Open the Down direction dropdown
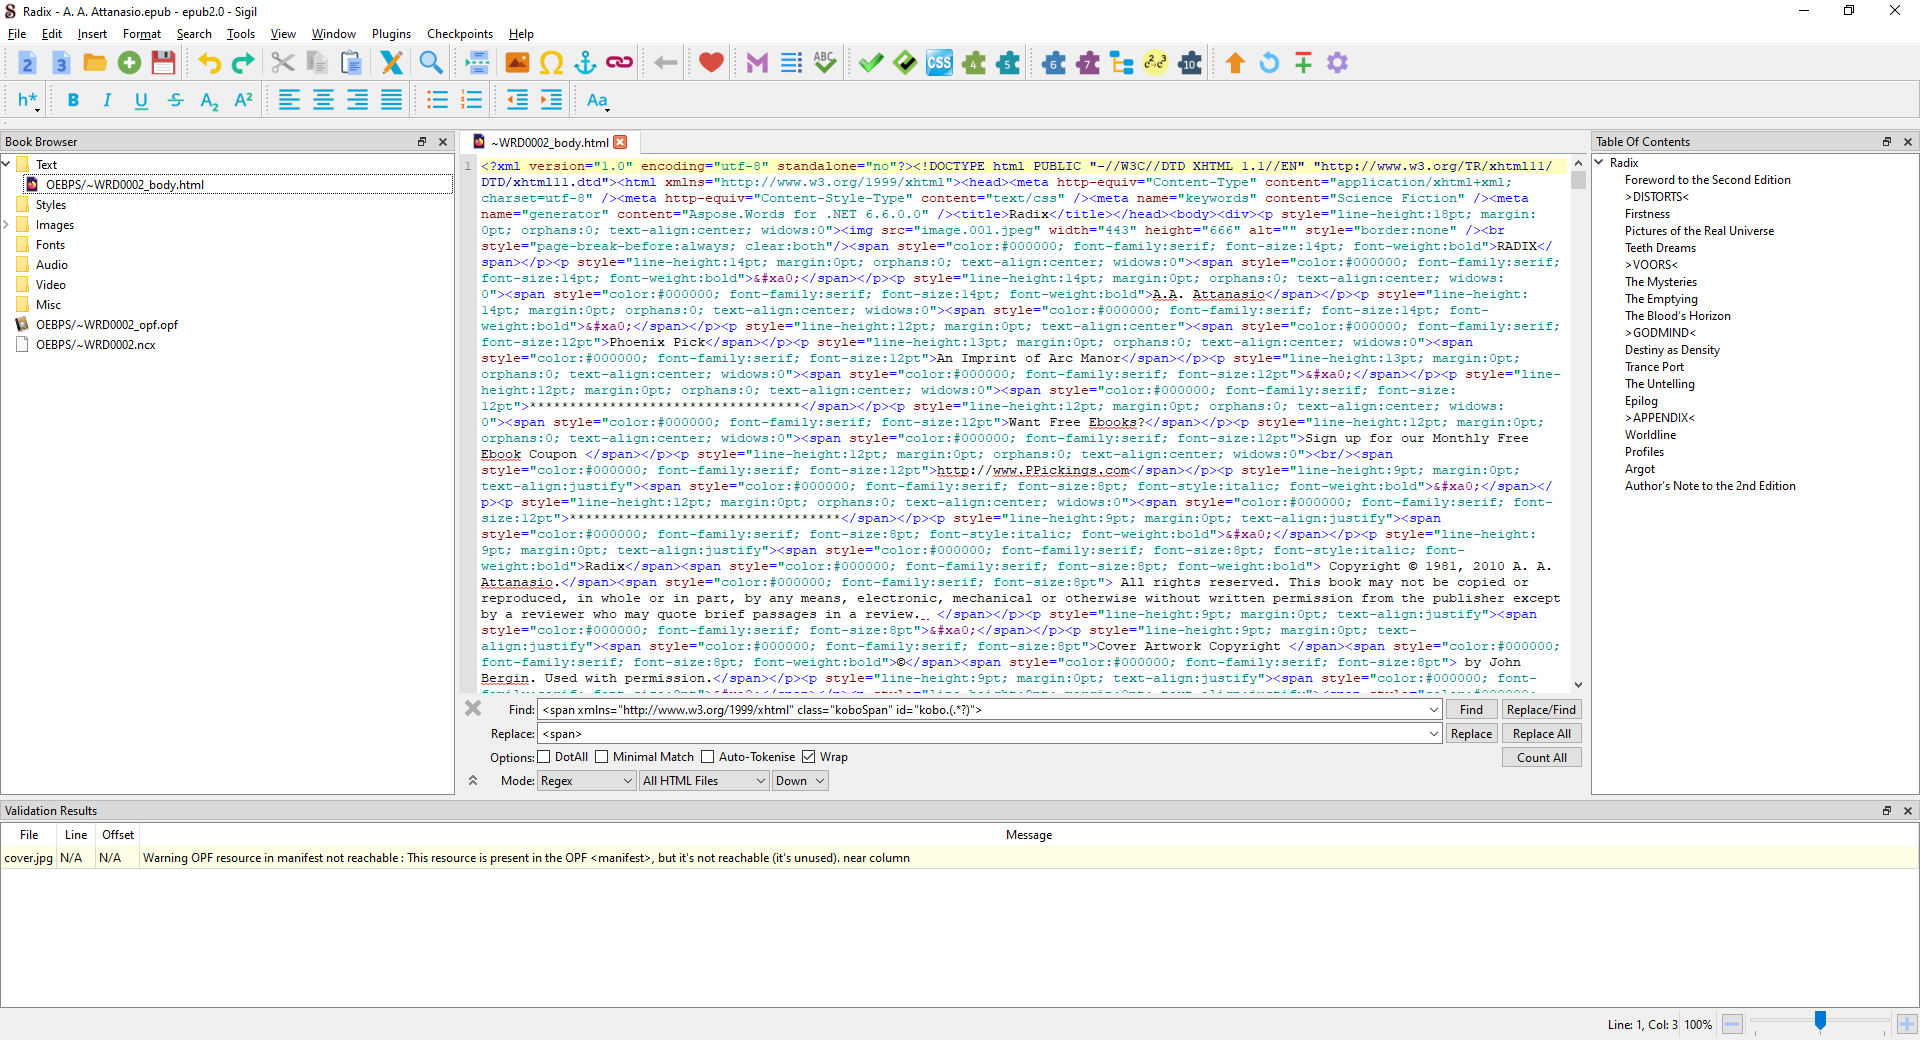This screenshot has height=1040, width=1920. point(800,781)
